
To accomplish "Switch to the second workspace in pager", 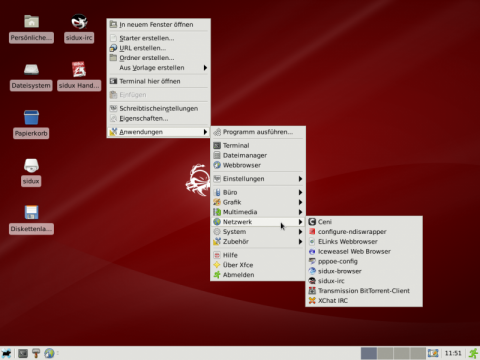I will pyautogui.click(x=385, y=353).
